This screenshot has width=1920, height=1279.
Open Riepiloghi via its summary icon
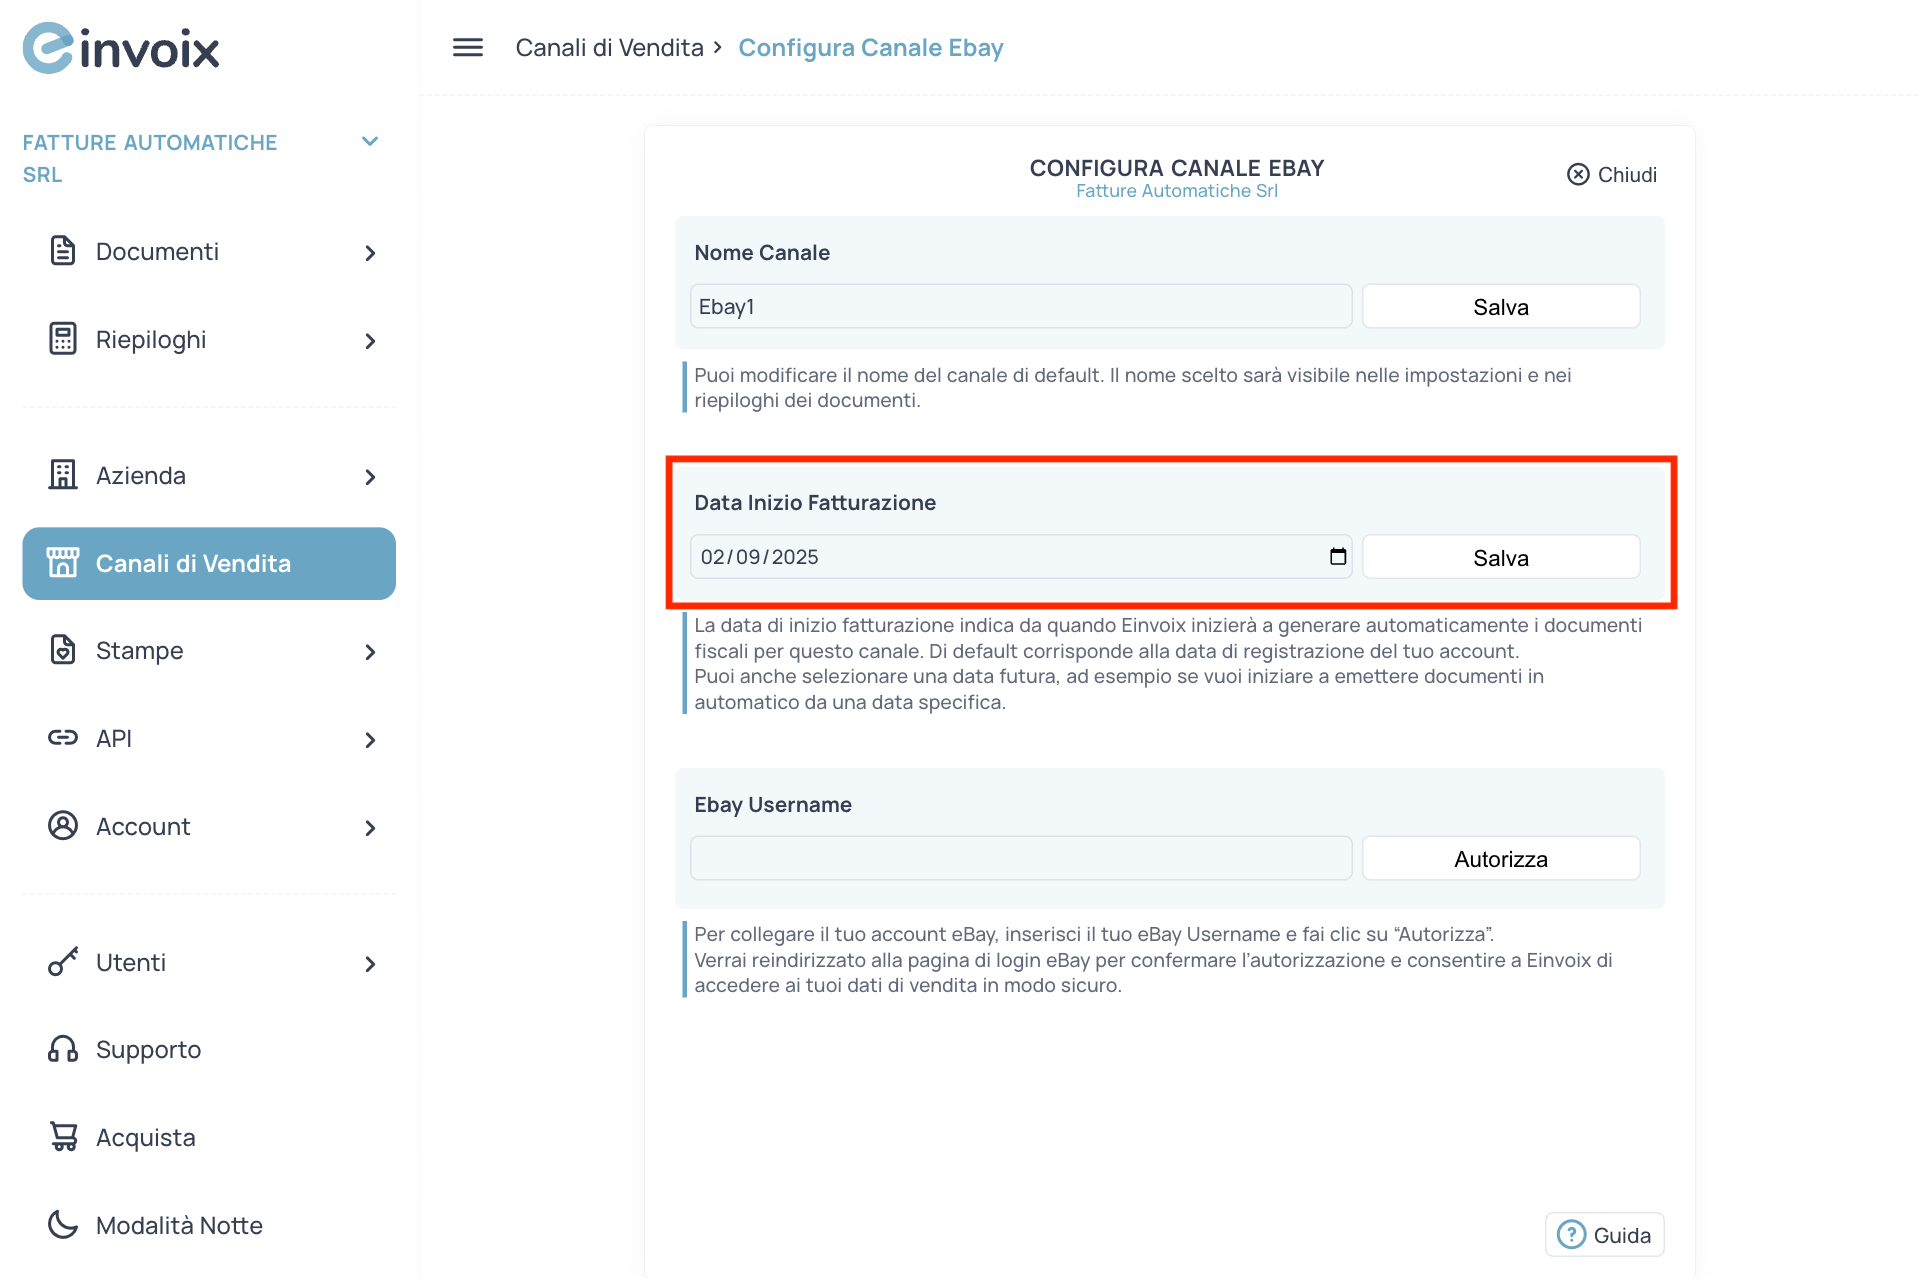click(x=63, y=339)
